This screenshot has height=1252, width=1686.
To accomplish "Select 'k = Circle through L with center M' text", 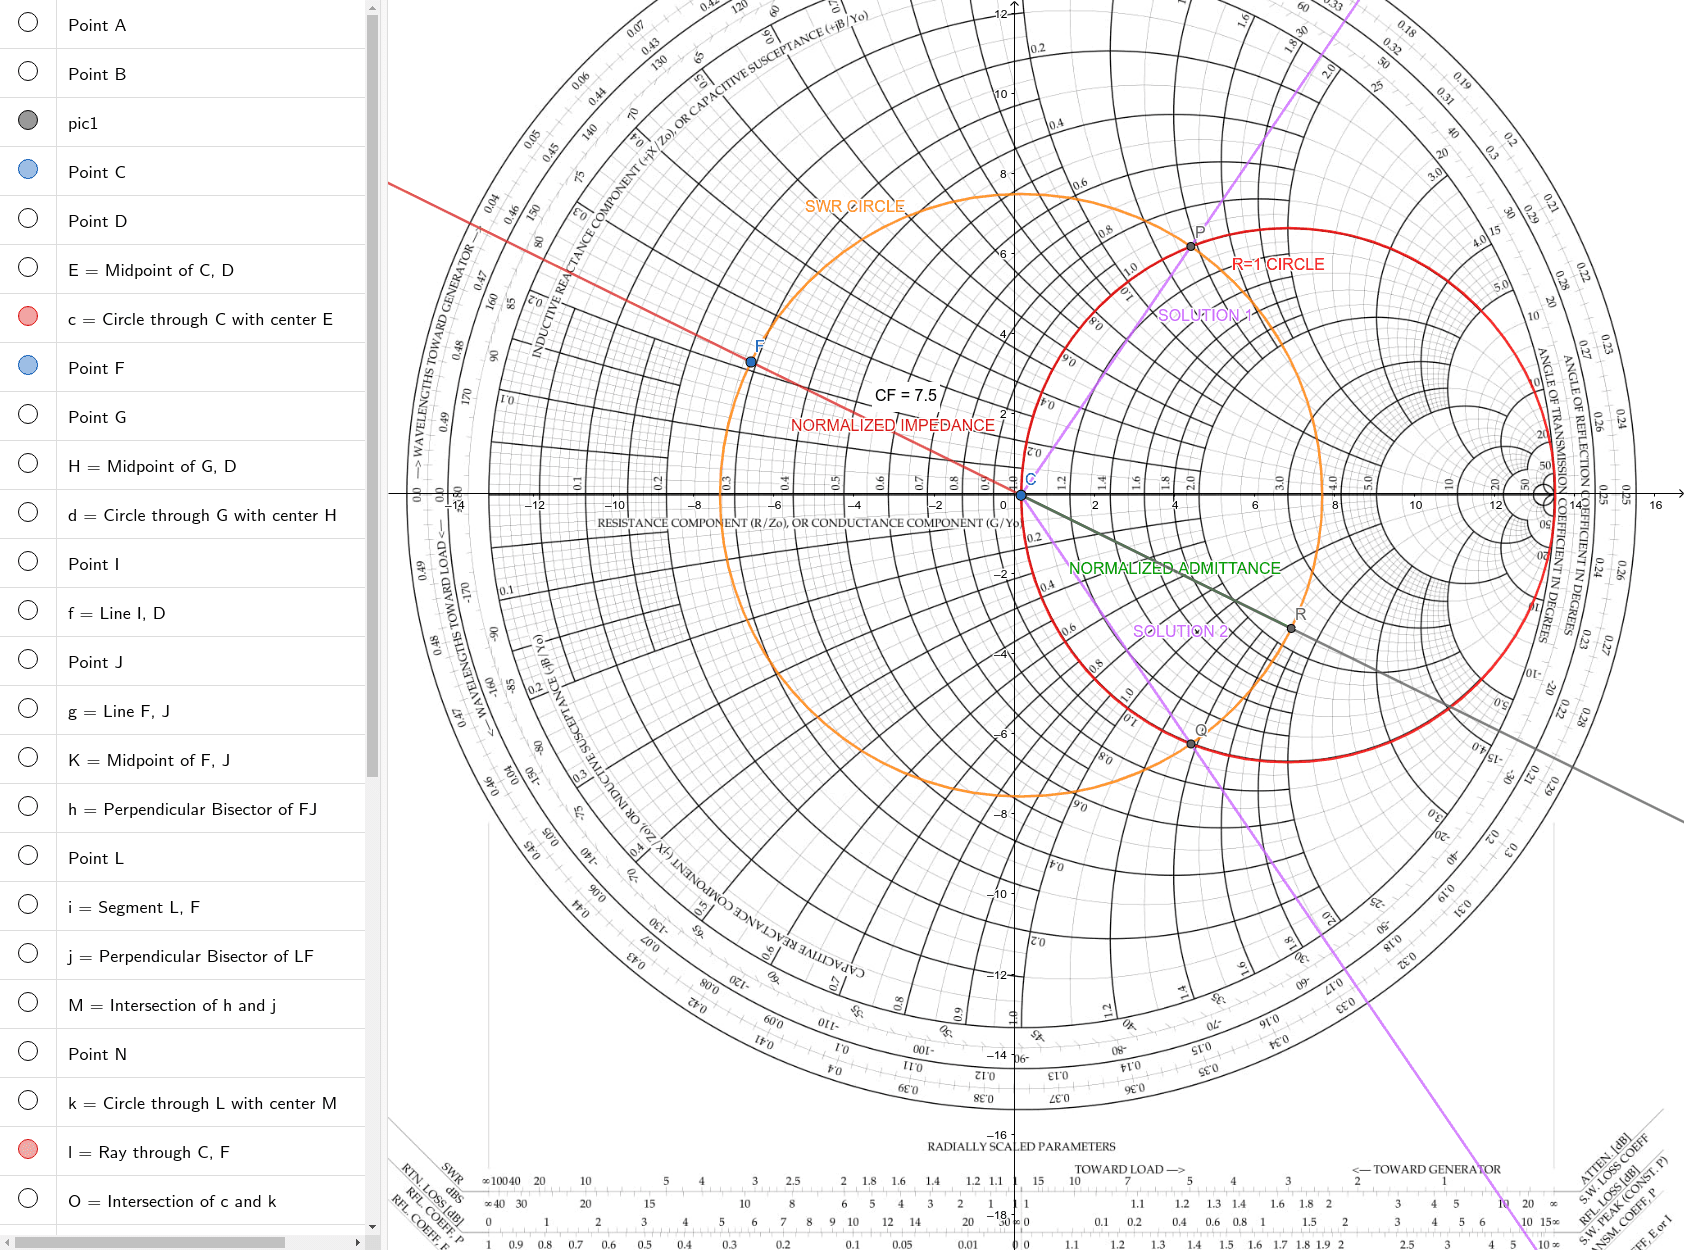I will point(202,1103).
